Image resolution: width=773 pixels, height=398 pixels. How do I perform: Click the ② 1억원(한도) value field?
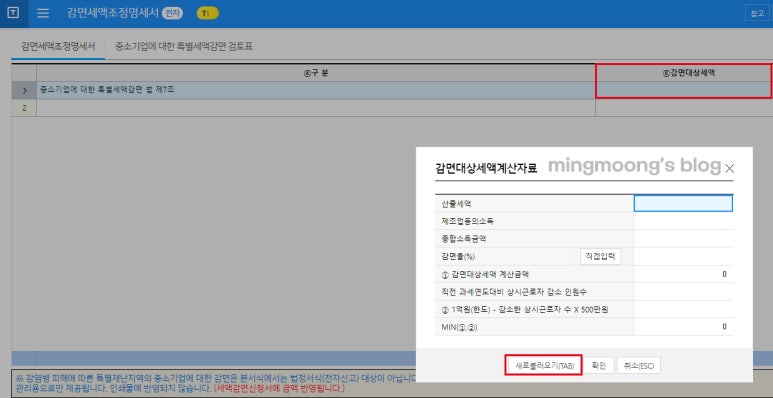click(683, 309)
